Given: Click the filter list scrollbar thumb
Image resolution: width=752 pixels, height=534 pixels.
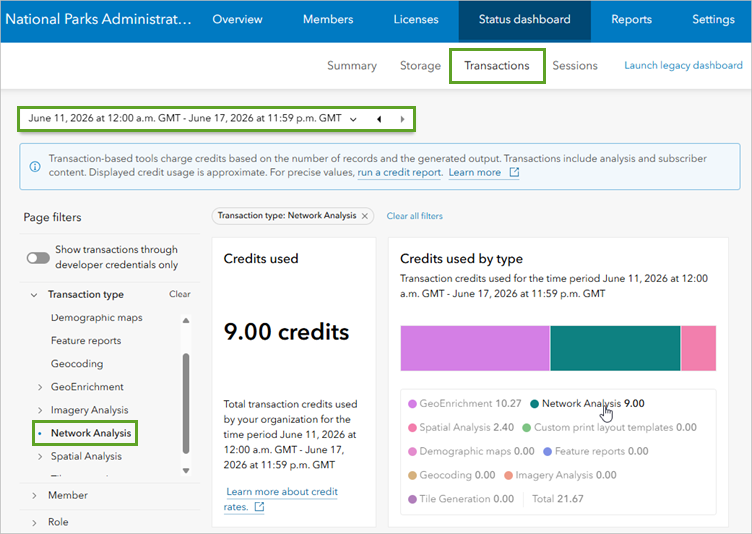Looking at the screenshot, I should pos(186,403).
